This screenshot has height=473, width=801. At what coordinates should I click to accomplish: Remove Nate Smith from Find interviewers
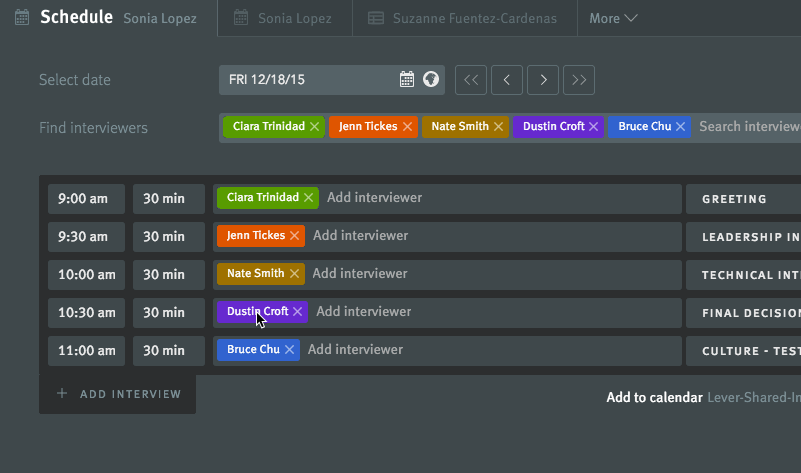click(499, 127)
